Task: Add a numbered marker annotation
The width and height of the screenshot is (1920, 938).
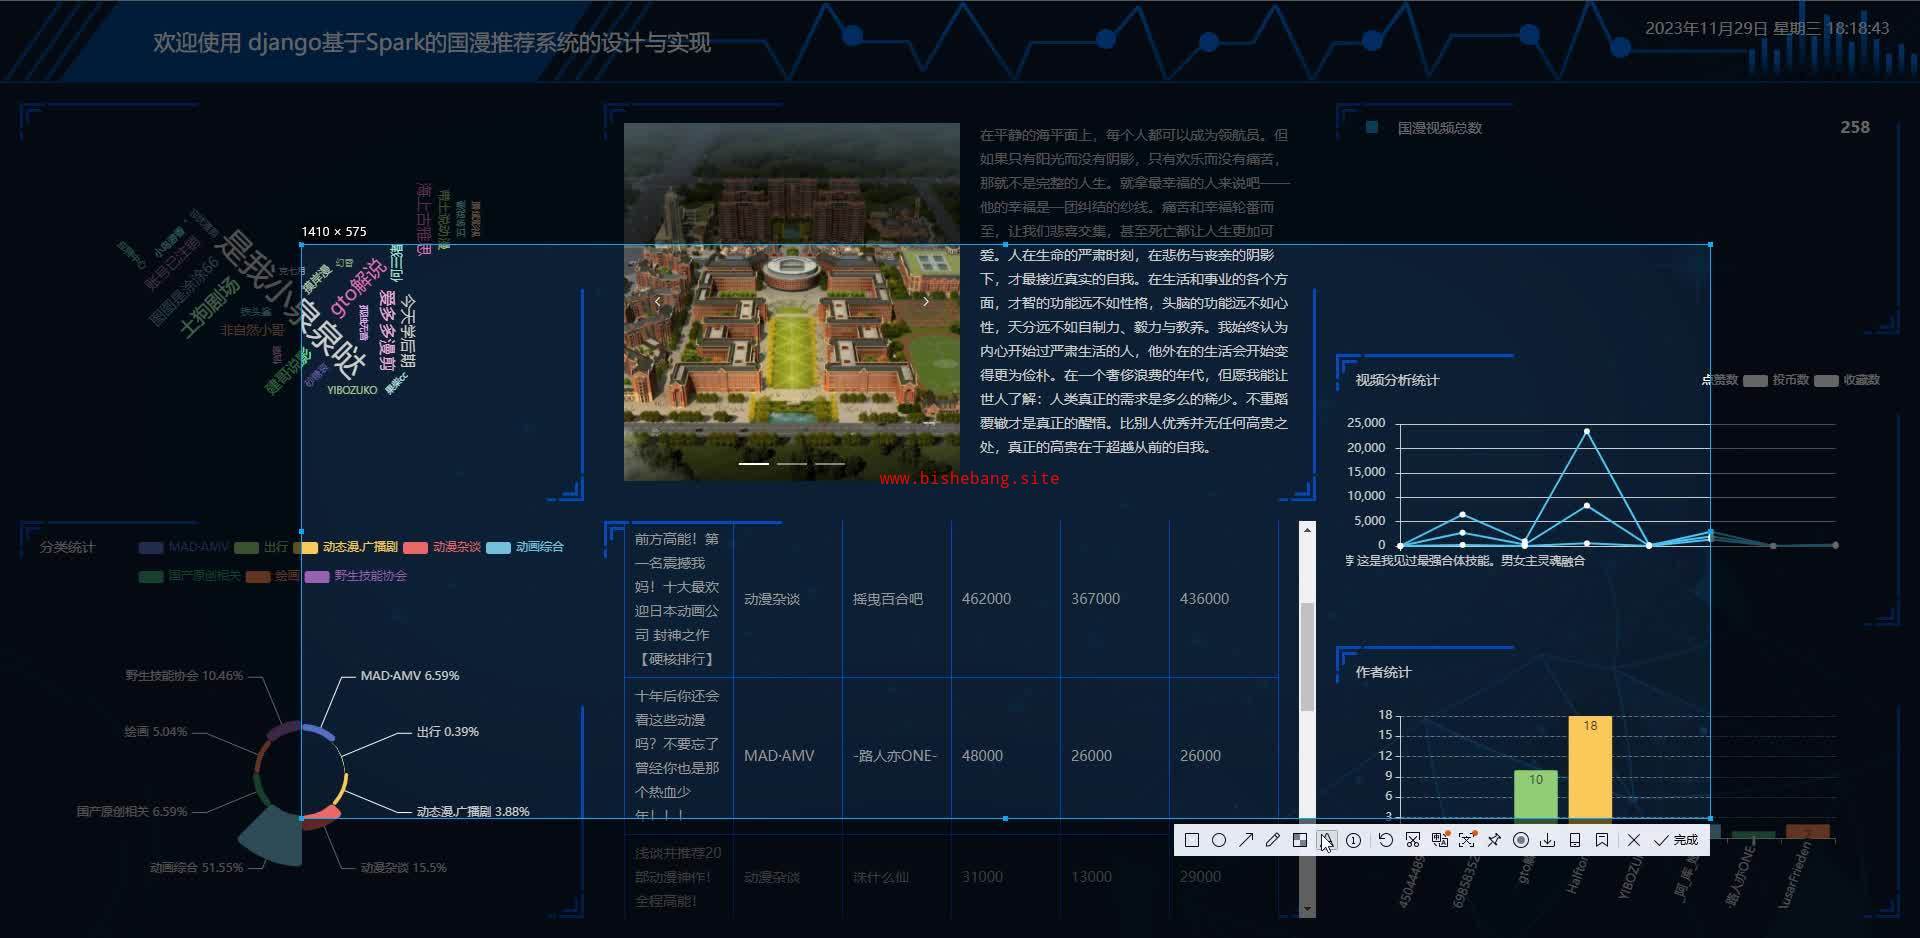Action: tap(1353, 841)
